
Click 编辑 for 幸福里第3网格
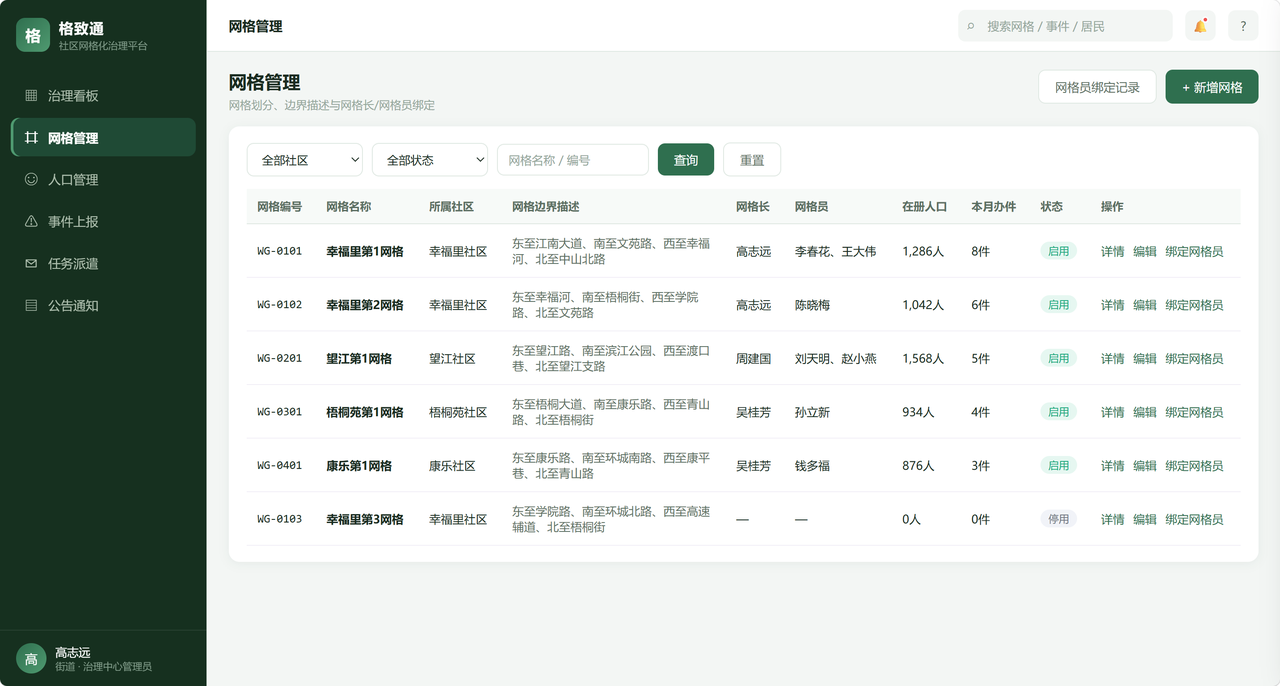(x=1145, y=520)
